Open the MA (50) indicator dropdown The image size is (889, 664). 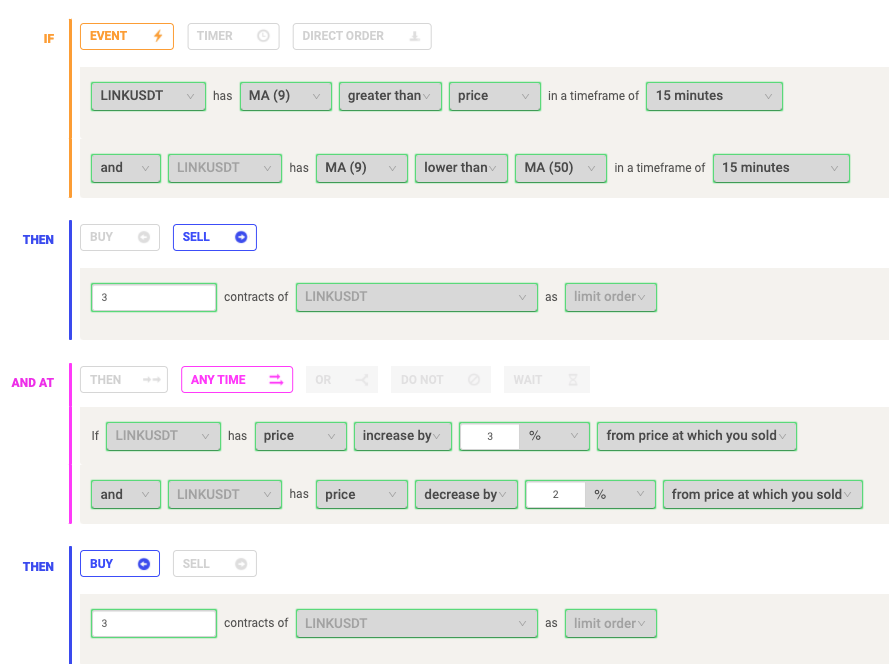click(x=561, y=168)
